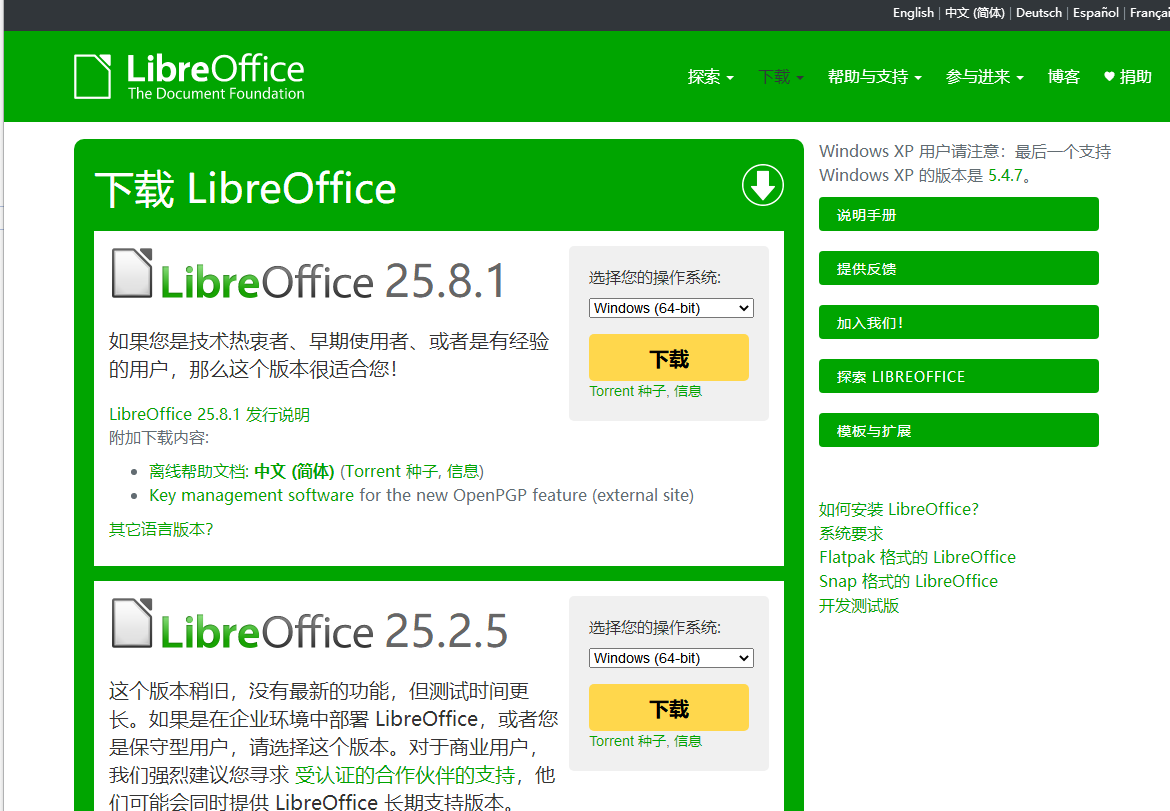
Task: Open the 帮助与支持 navigation menu
Action: click(x=875, y=77)
